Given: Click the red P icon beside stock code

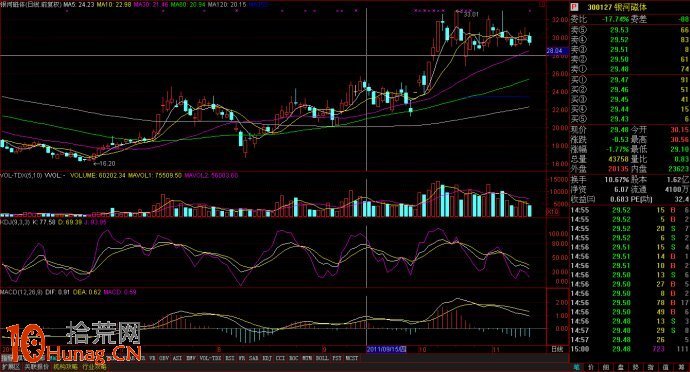Looking at the screenshot, I should click(x=574, y=7).
